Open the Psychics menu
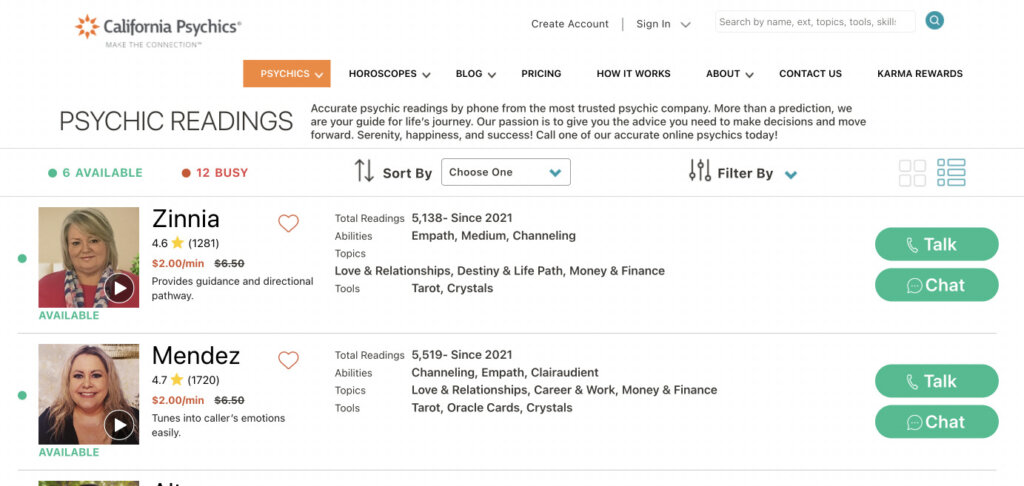1024x486 pixels. (287, 74)
